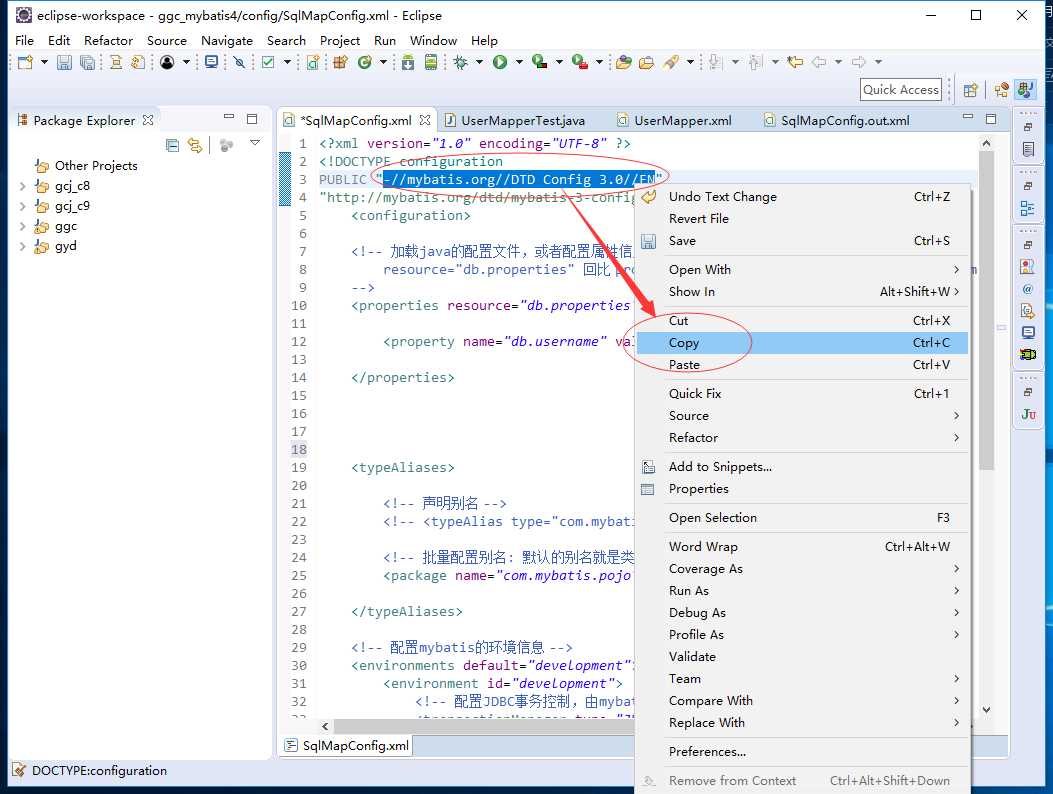The width and height of the screenshot is (1053, 794).
Task: Open the Debug dropdown arrow
Action: (479, 62)
